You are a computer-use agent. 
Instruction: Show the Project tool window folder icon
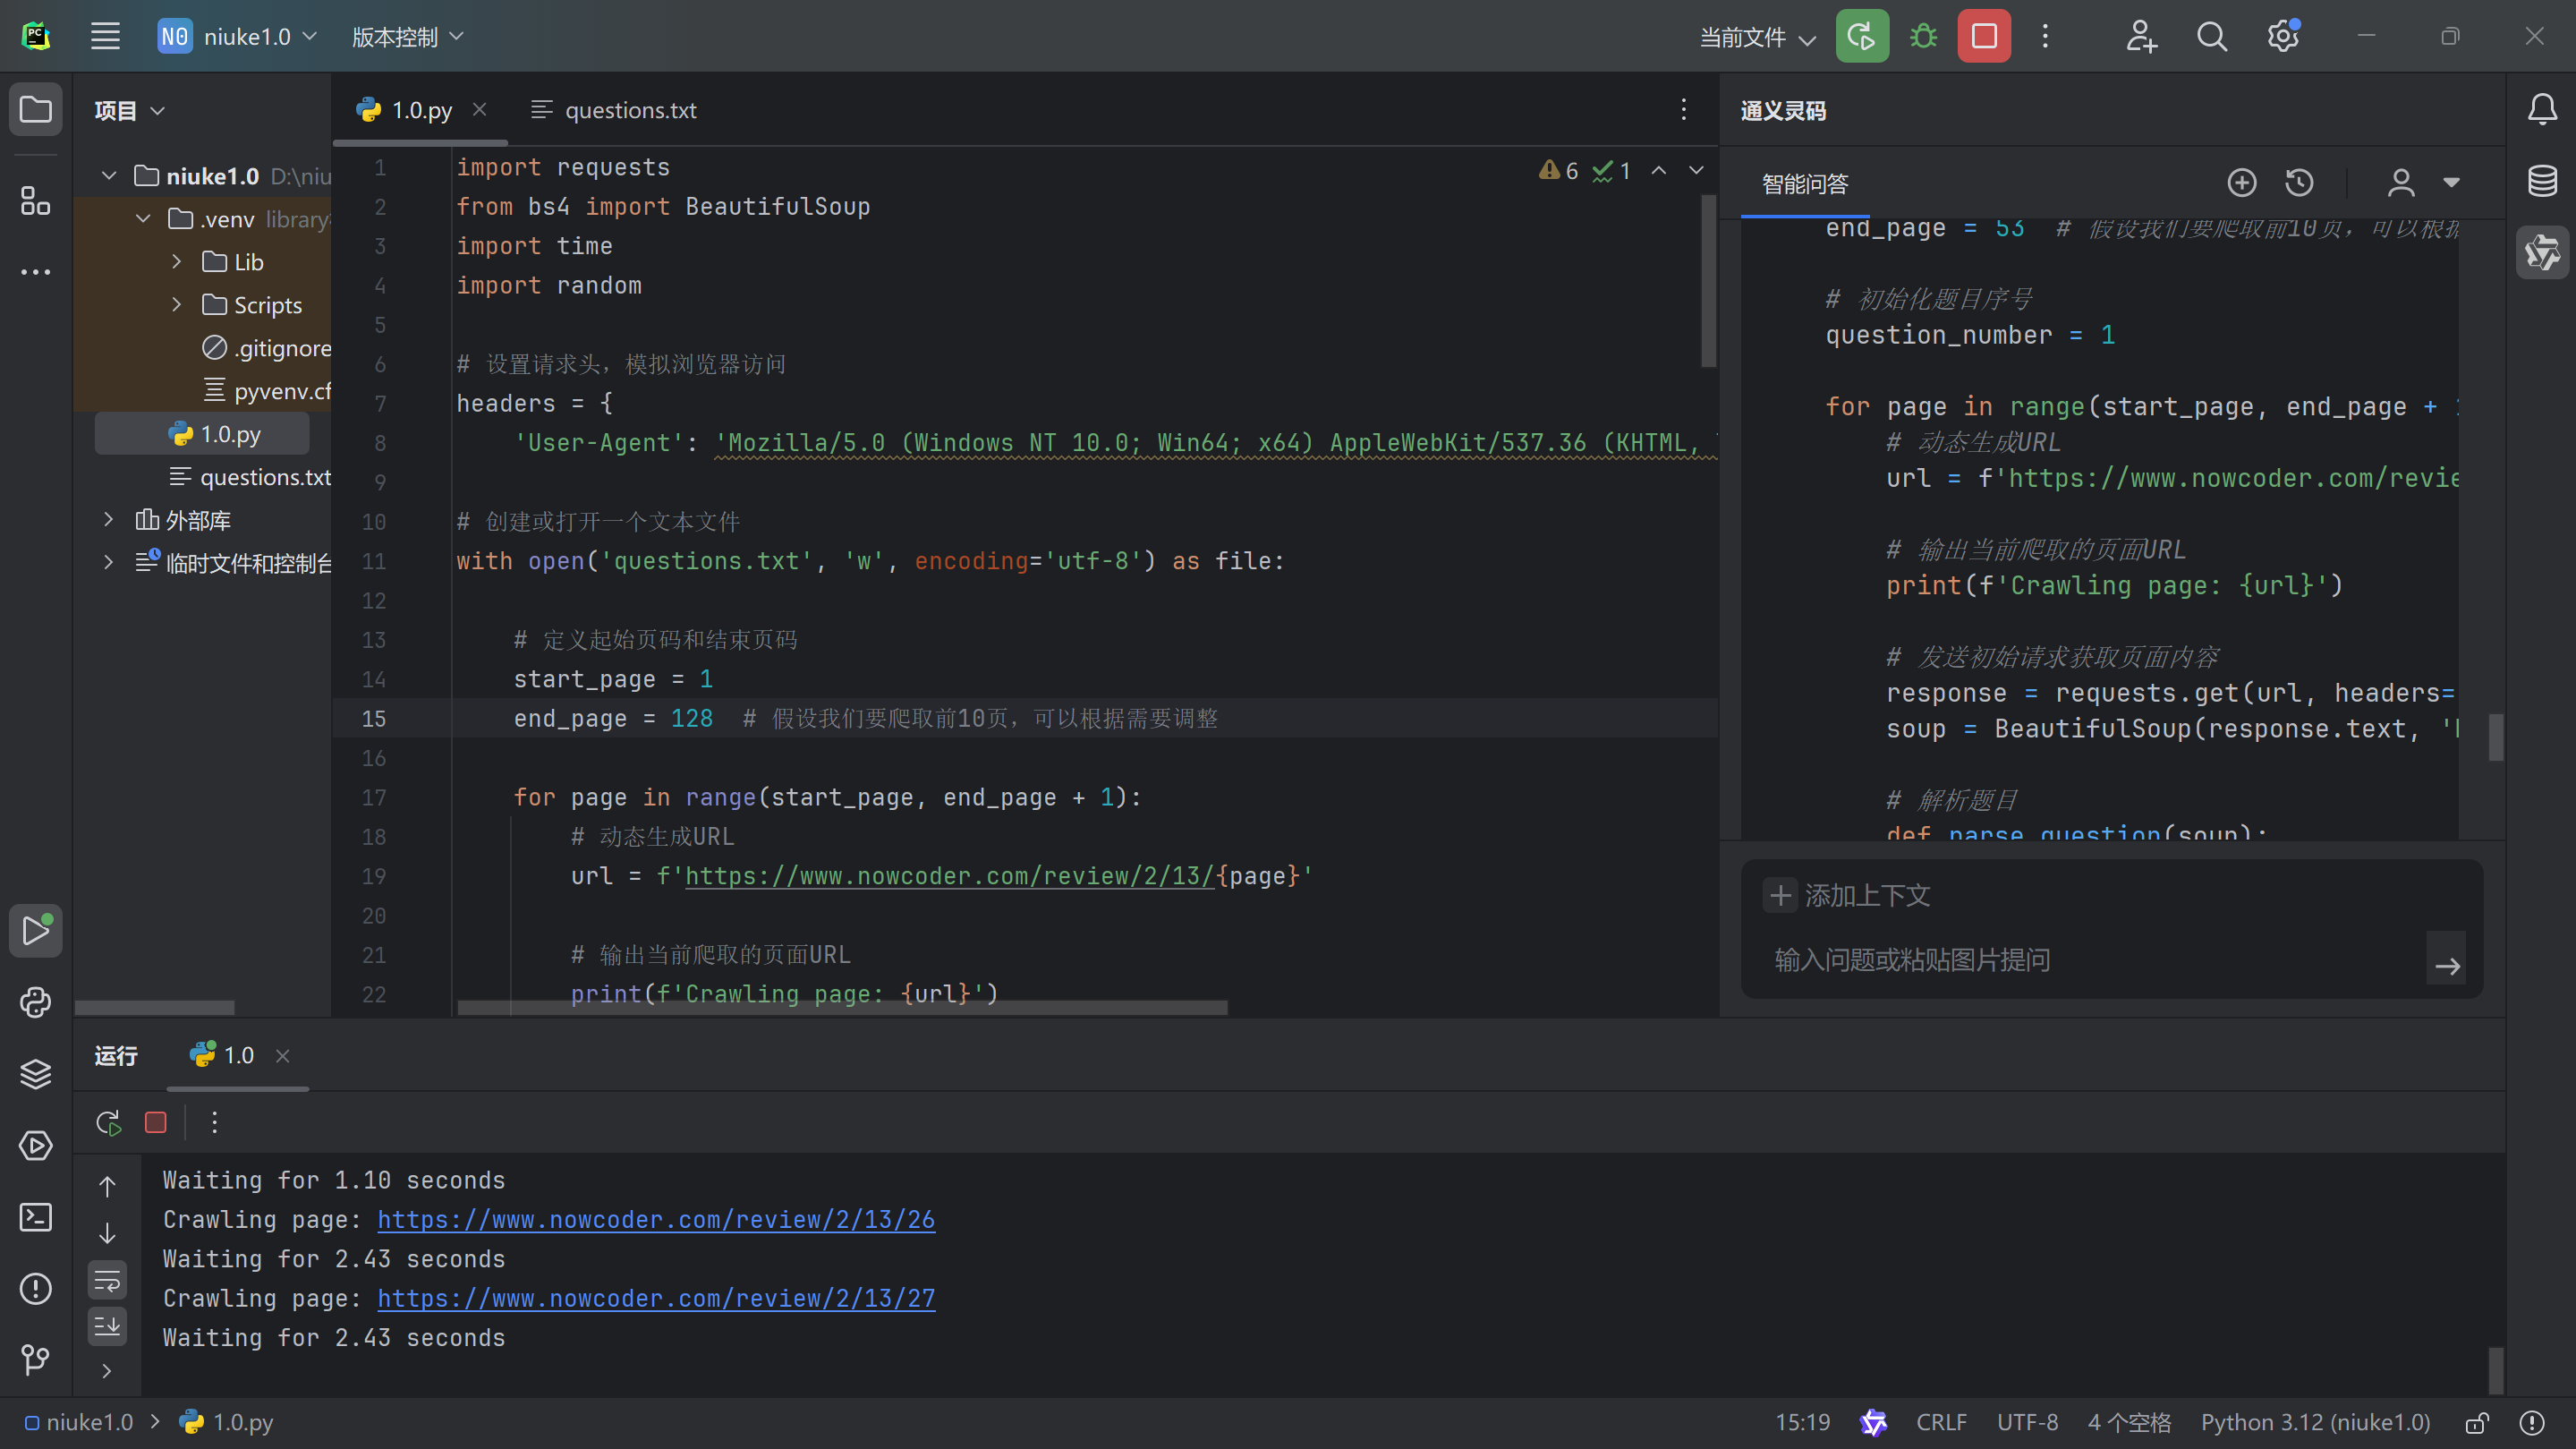(36, 109)
